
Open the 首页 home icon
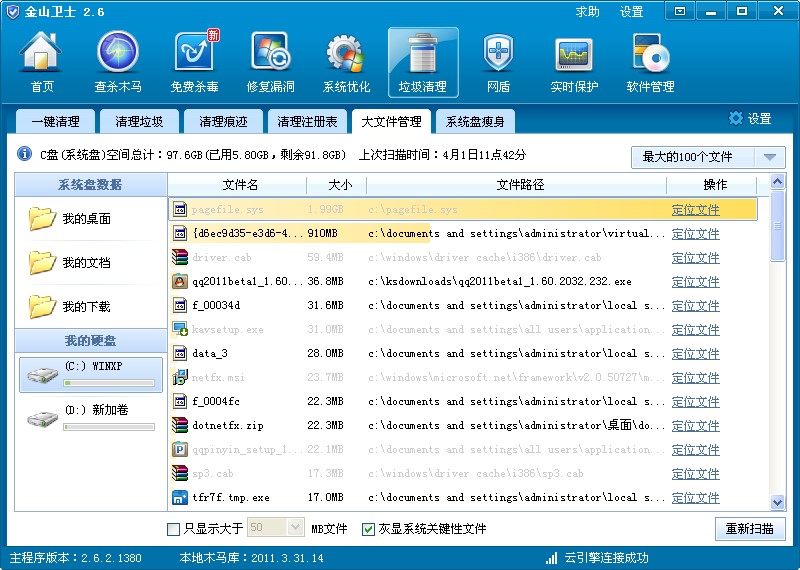point(41,52)
